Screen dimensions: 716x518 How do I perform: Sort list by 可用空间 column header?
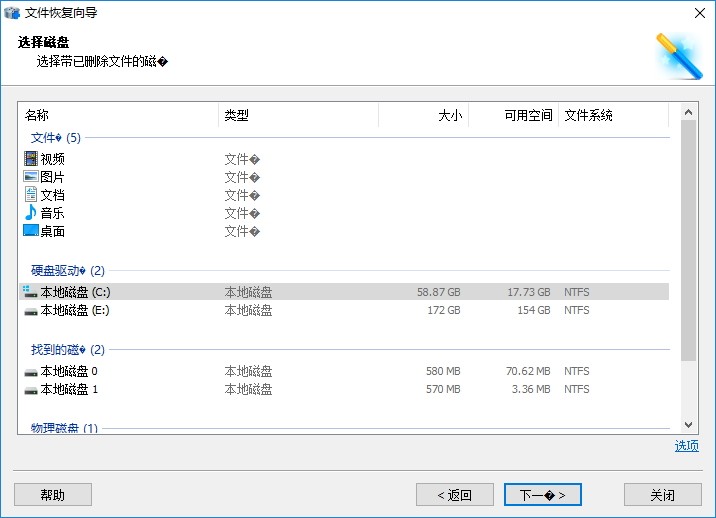tap(513, 115)
